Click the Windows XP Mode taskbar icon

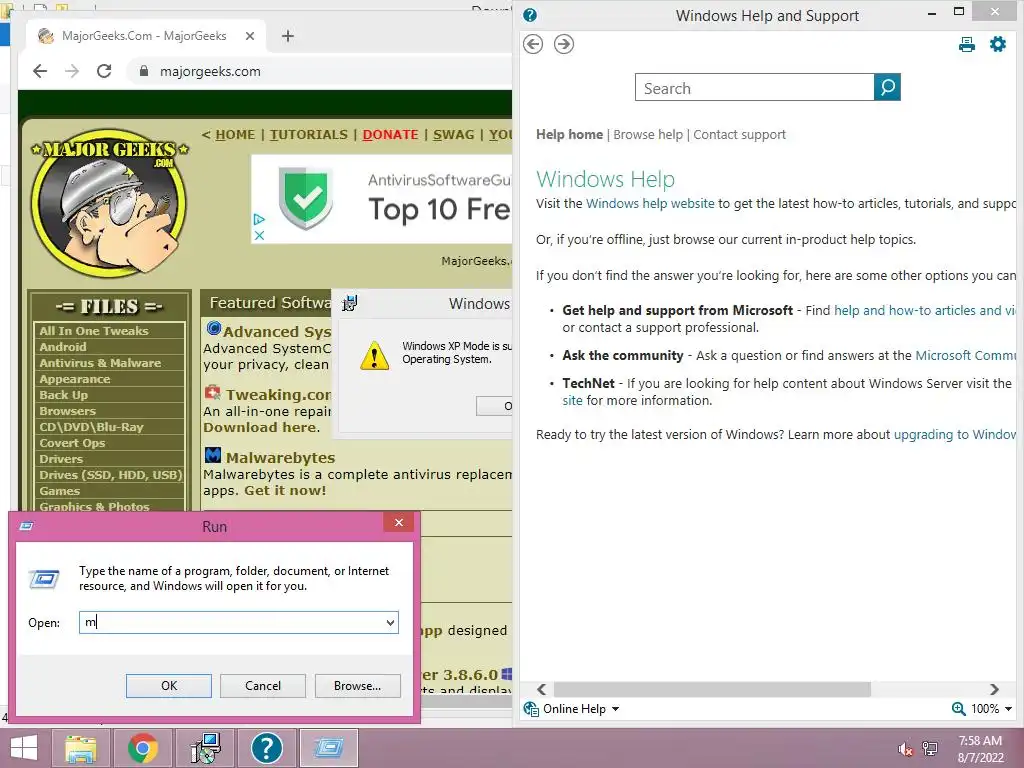205,748
